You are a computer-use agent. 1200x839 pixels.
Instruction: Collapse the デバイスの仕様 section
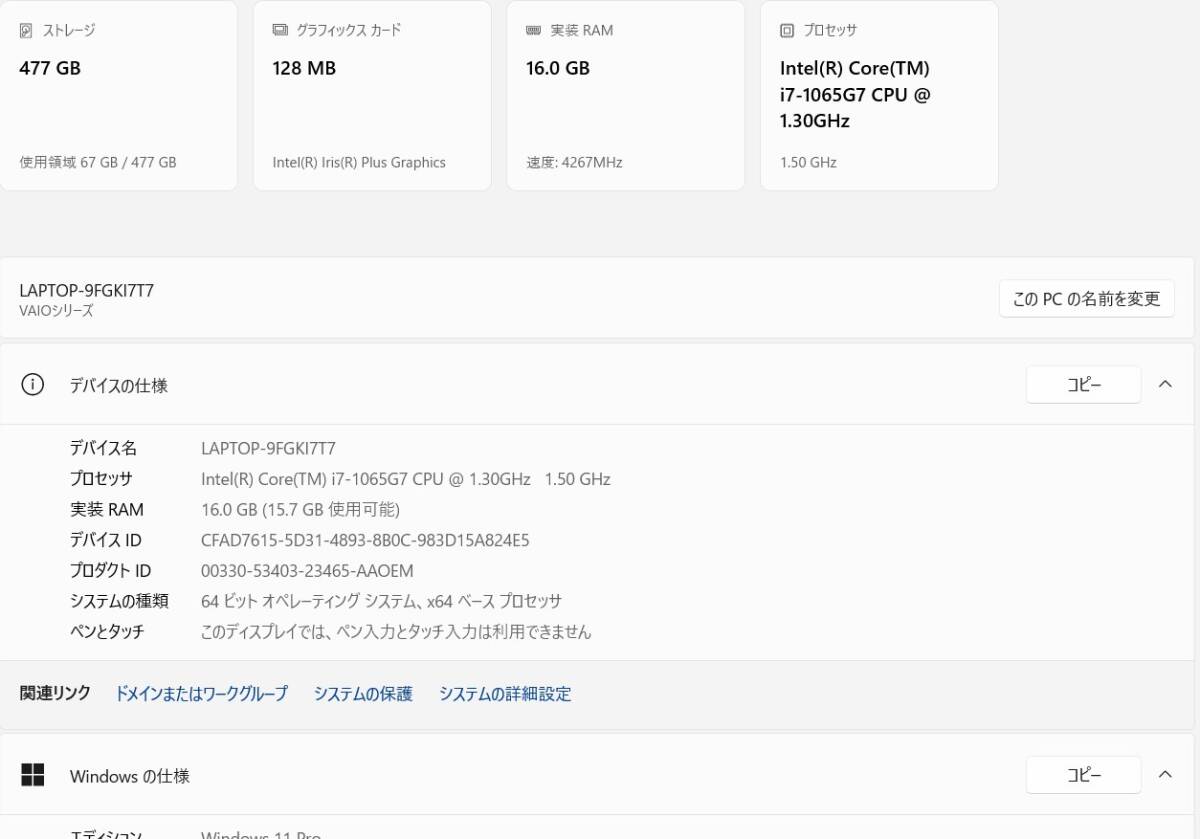1165,384
